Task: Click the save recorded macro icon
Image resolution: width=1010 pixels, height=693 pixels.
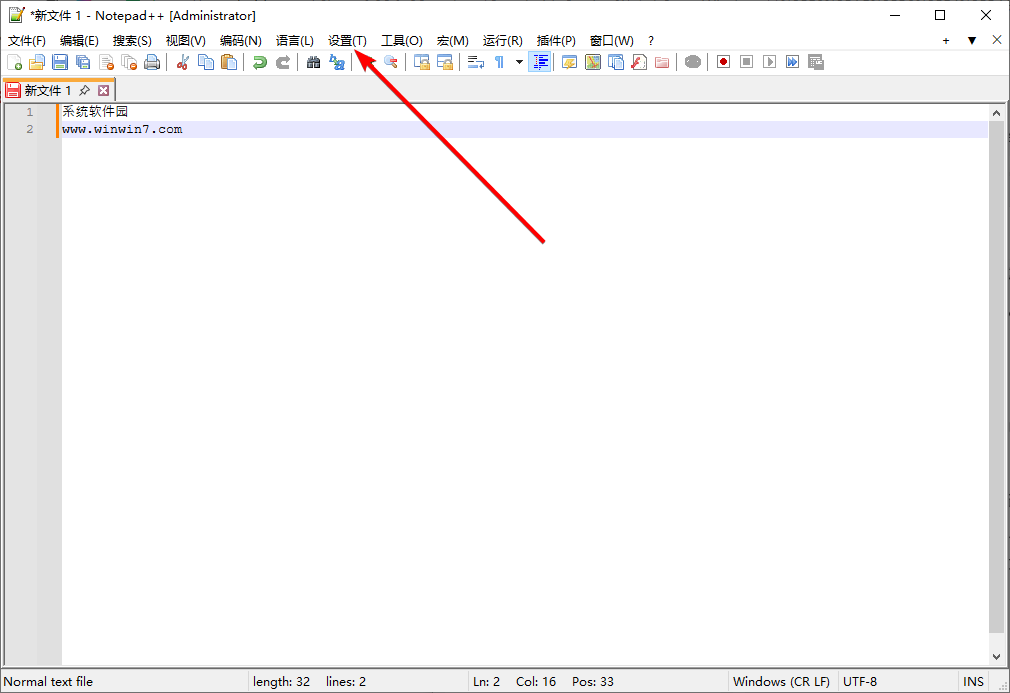Action: (x=816, y=62)
